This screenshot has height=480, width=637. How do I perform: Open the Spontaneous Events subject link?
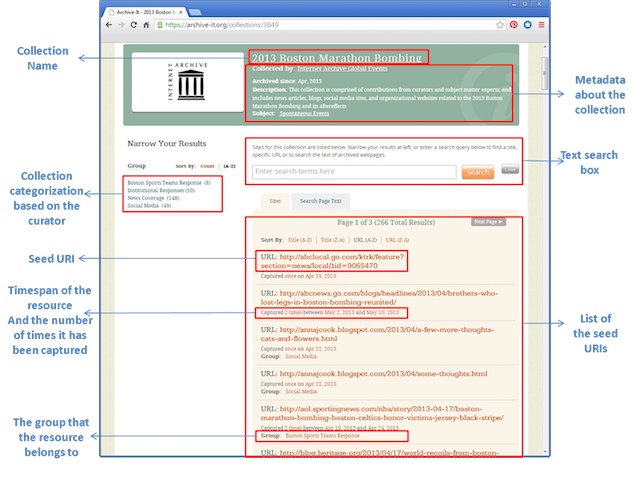304,113
